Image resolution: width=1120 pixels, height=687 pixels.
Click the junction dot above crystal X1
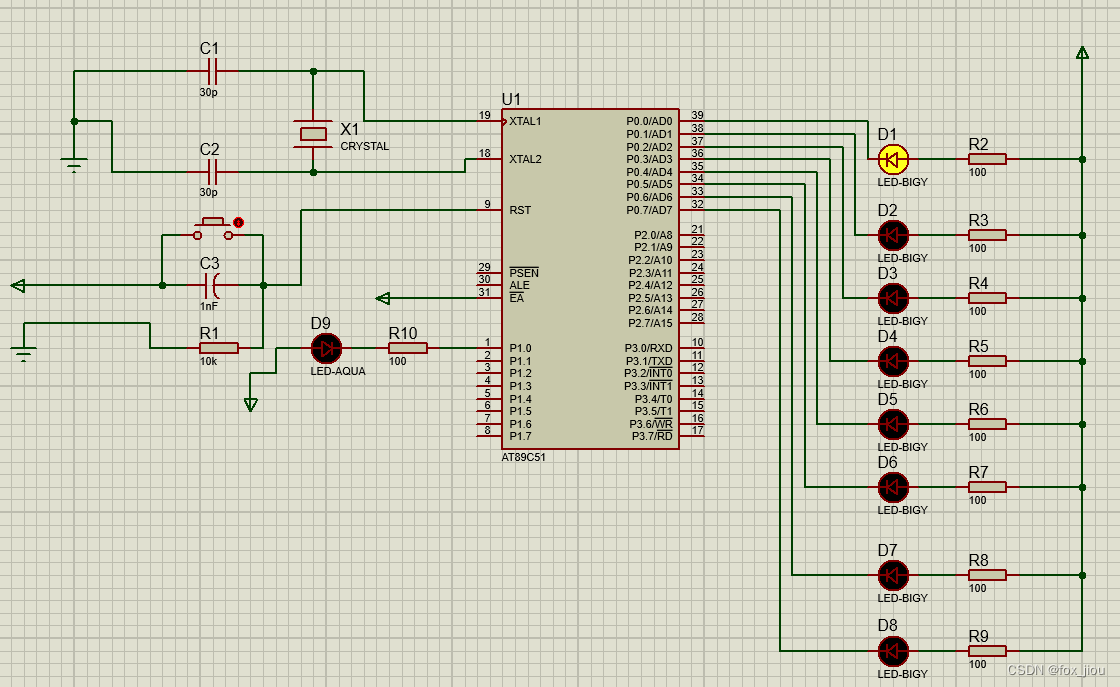coord(313,71)
